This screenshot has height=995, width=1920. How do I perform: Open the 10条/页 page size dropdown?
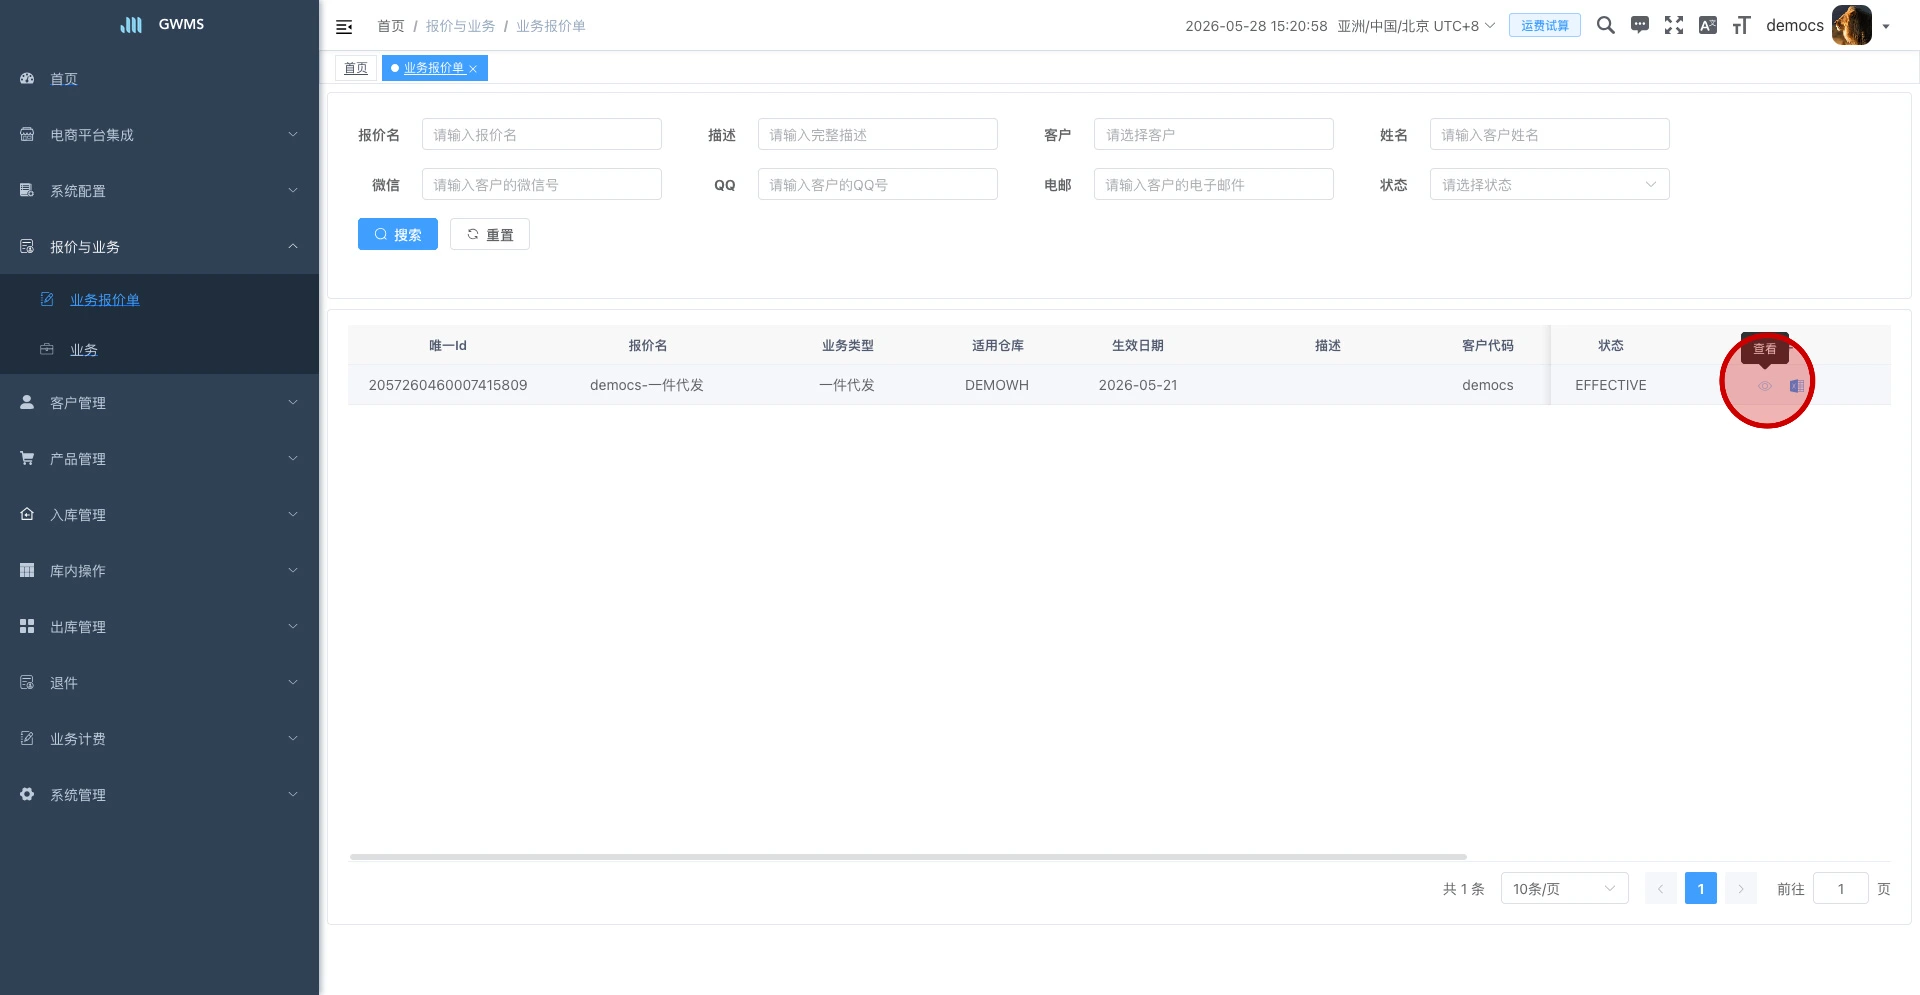(1565, 888)
